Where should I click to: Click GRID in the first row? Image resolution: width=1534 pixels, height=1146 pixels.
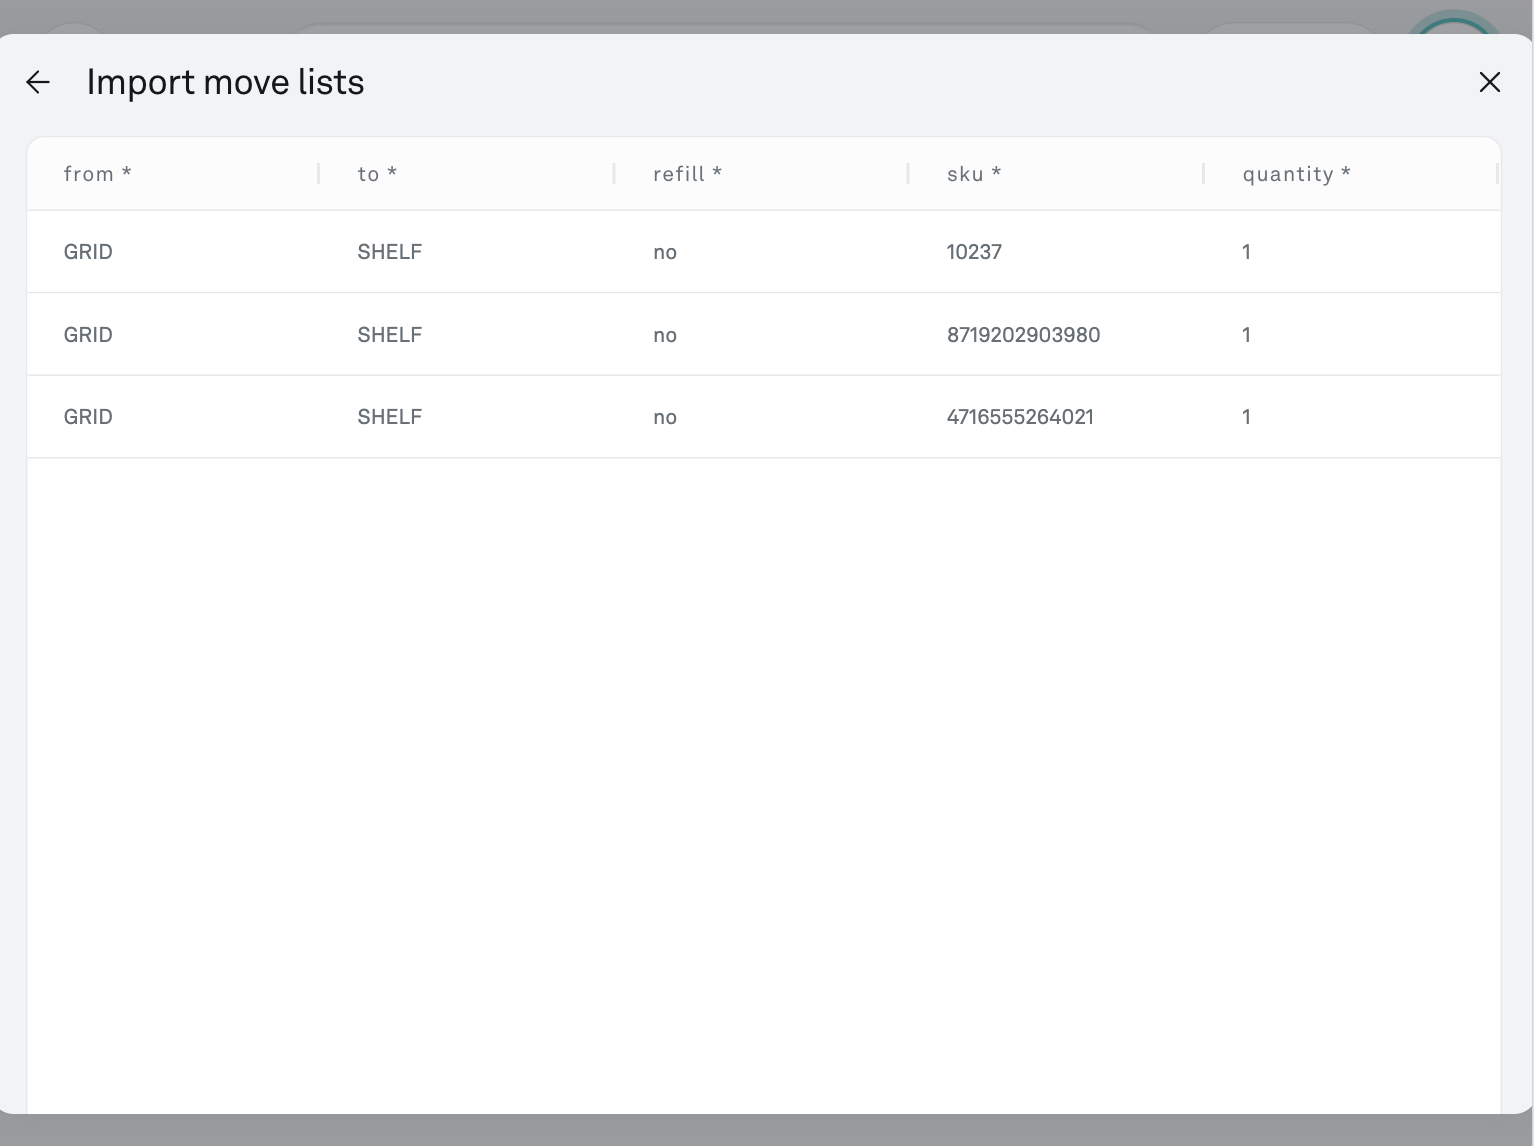88,252
